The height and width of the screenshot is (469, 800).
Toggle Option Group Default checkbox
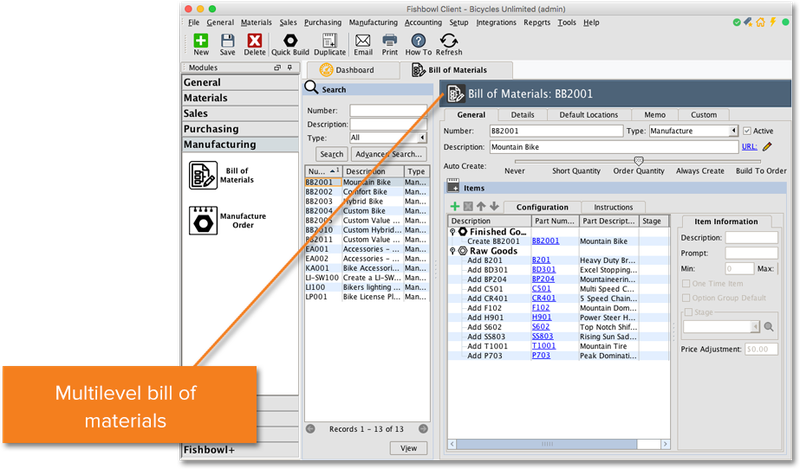point(686,298)
